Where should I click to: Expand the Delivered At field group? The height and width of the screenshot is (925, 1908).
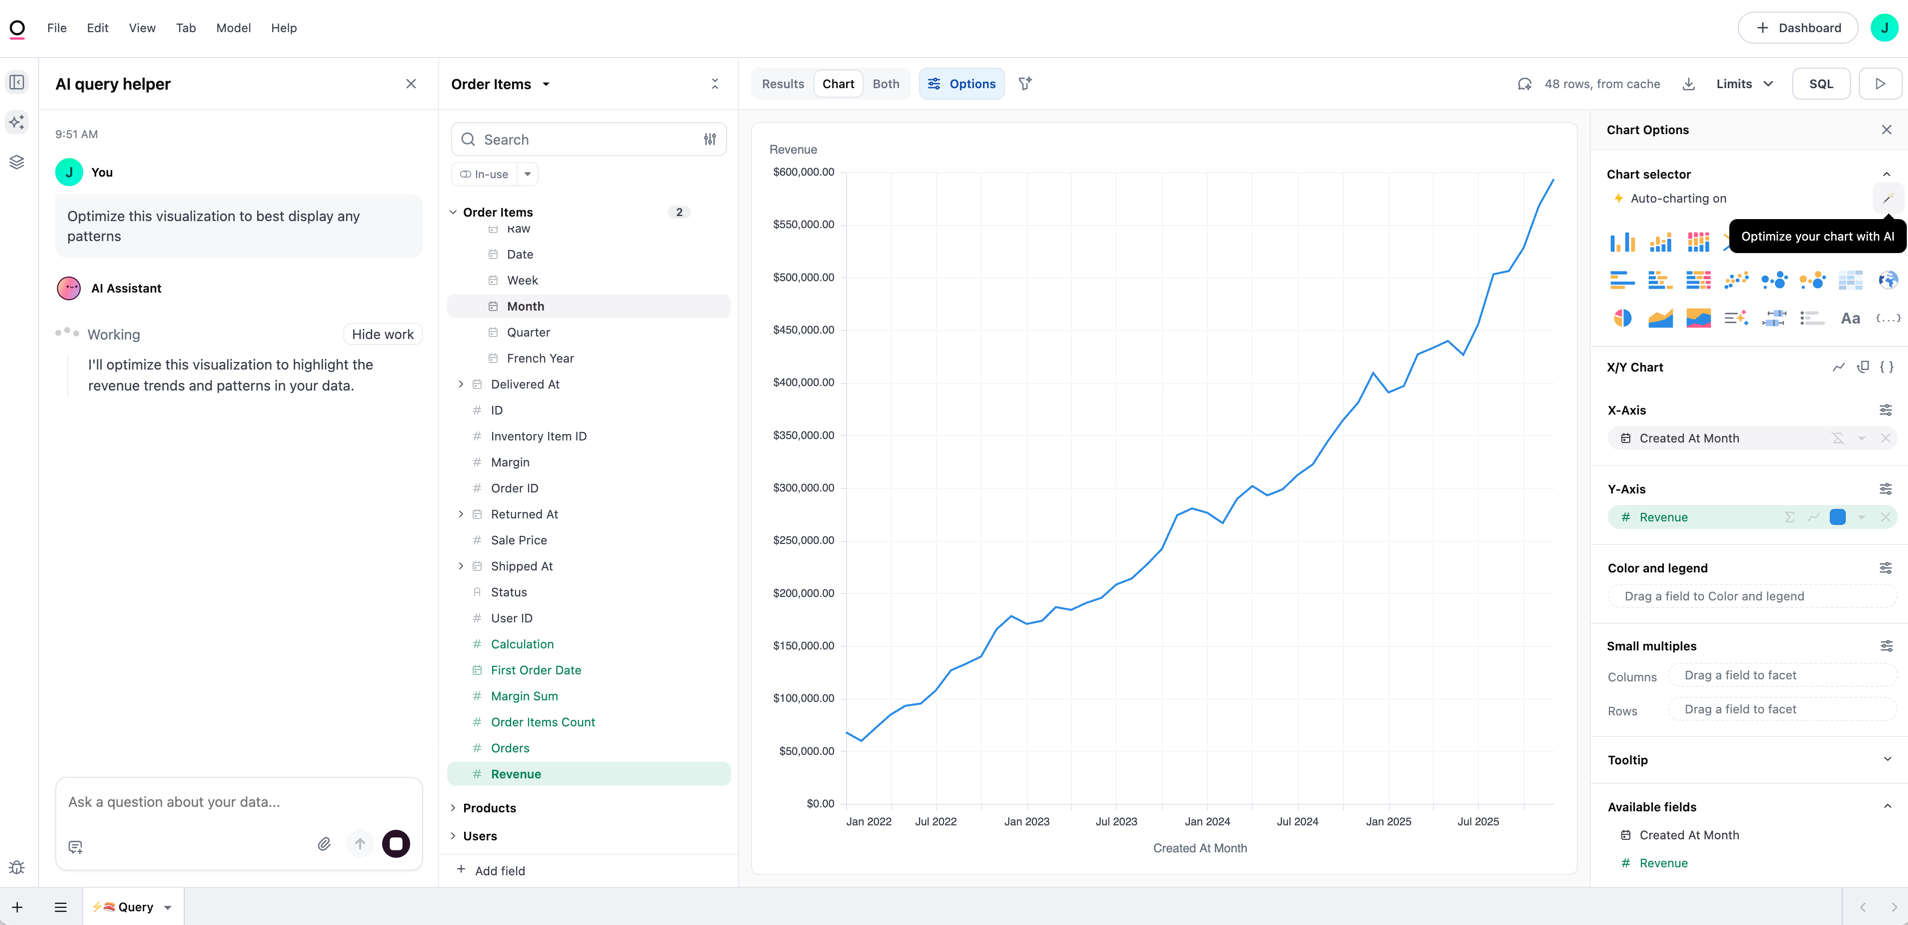pyautogui.click(x=460, y=384)
